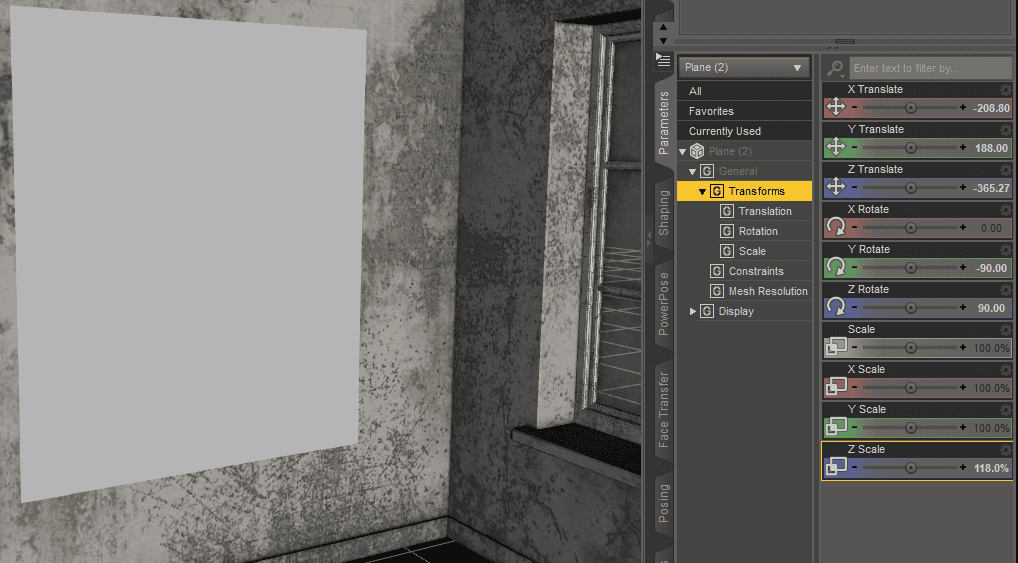Viewport: 1018px width, 563px height.
Task: Open X Rotate gear settings
Action: (1006, 210)
